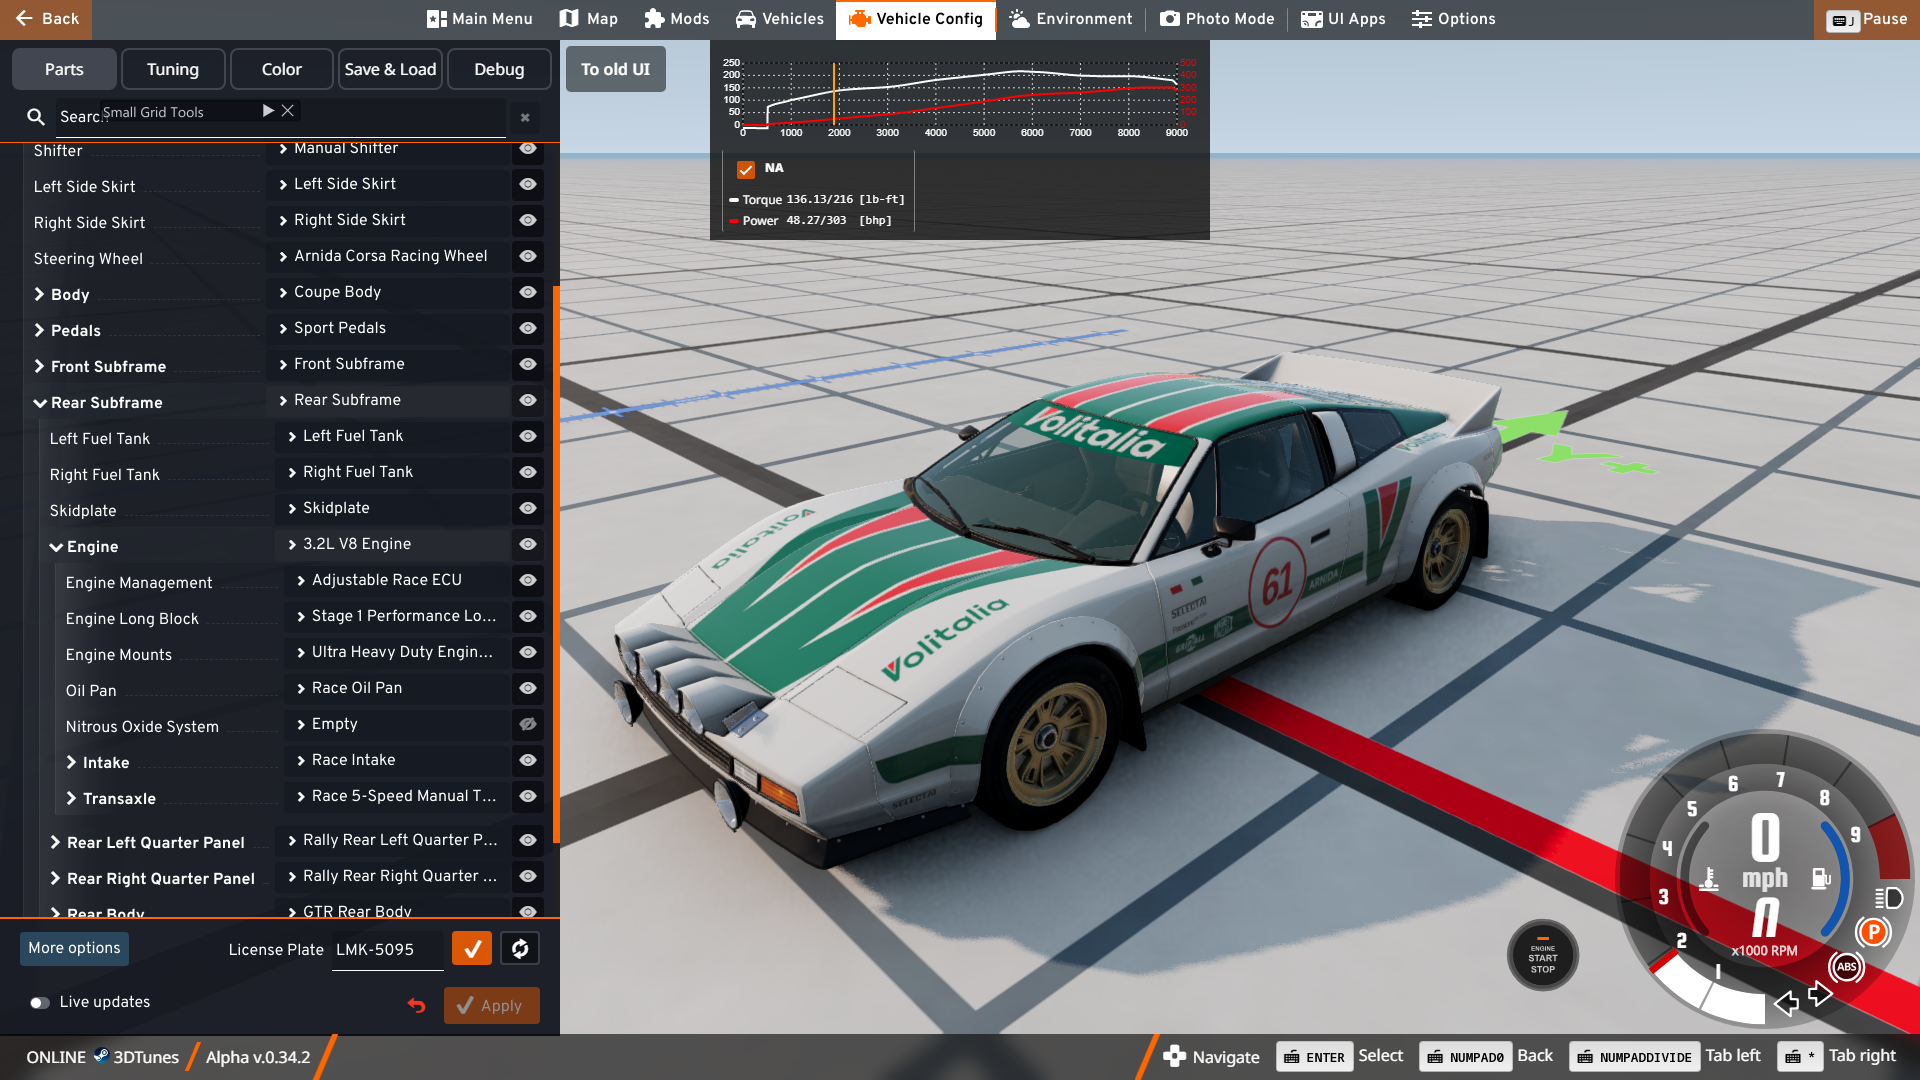
Task: Collapse the Rear Subframe tree item
Action: click(x=40, y=403)
